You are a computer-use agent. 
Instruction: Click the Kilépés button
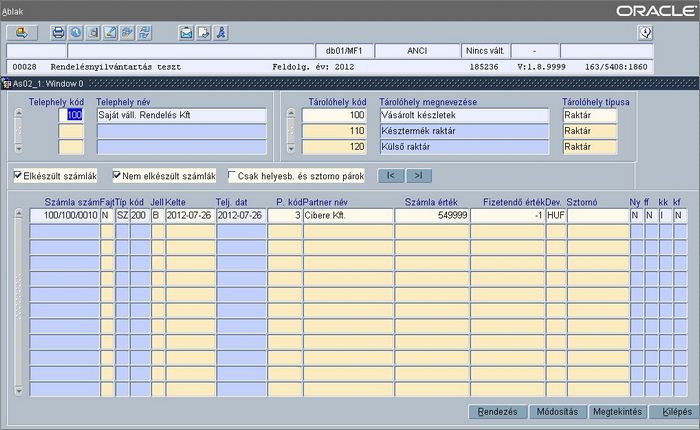click(x=674, y=412)
